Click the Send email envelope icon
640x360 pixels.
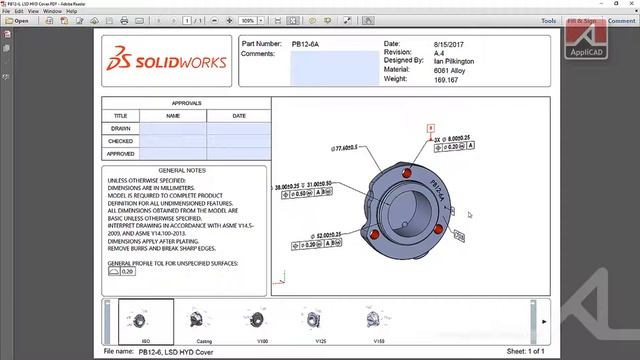140,20
